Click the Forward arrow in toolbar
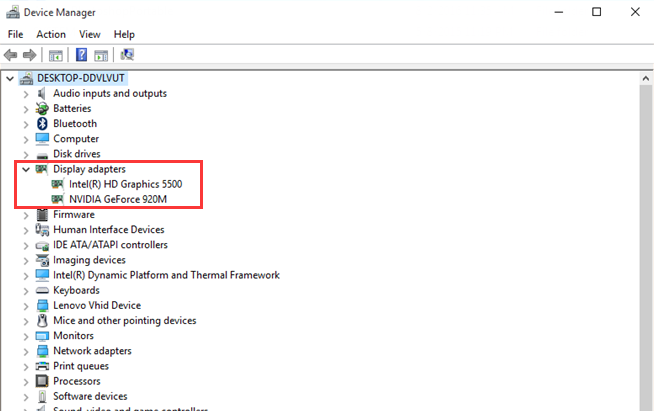The image size is (654, 411). [x=31, y=55]
